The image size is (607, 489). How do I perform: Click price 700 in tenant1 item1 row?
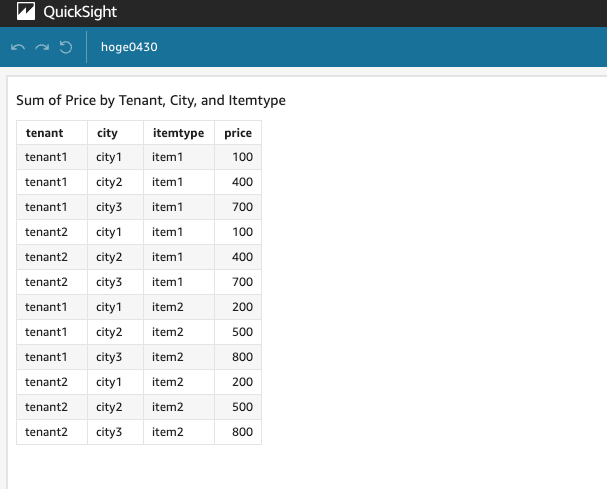click(x=242, y=207)
